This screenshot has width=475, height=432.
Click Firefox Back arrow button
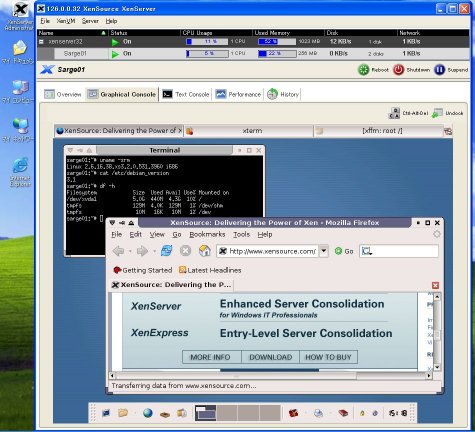pyautogui.click(x=119, y=251)
